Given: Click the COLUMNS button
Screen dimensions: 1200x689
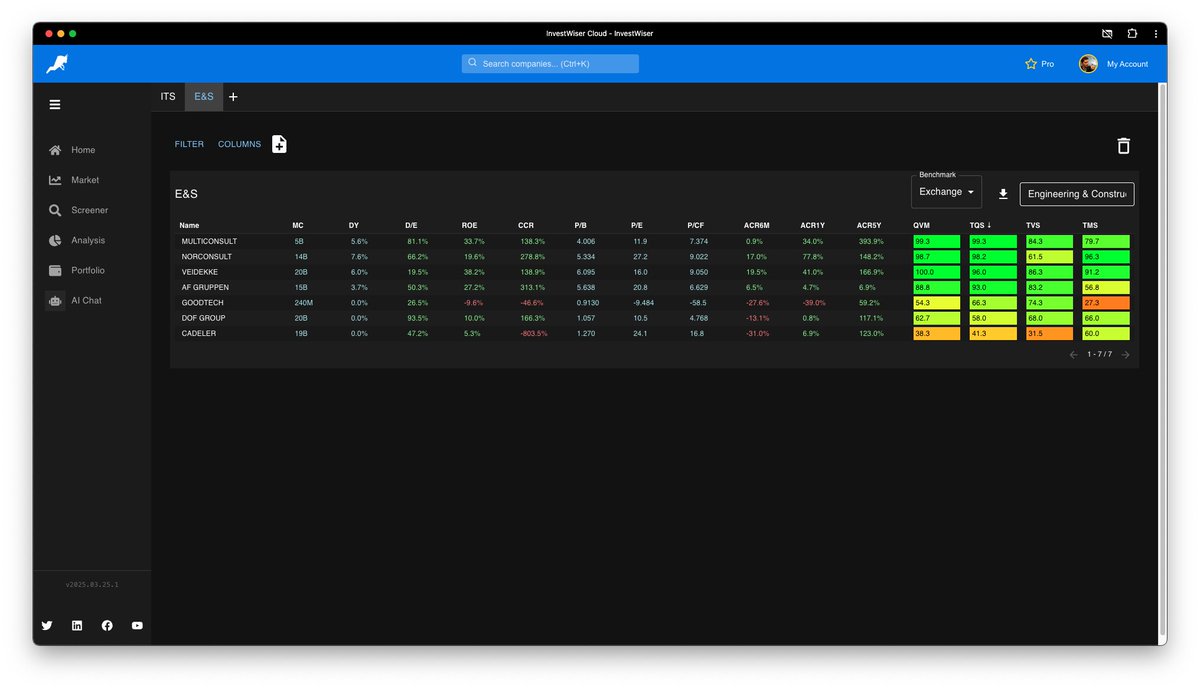Looking at the screenshot, I should tap(239, 144).
